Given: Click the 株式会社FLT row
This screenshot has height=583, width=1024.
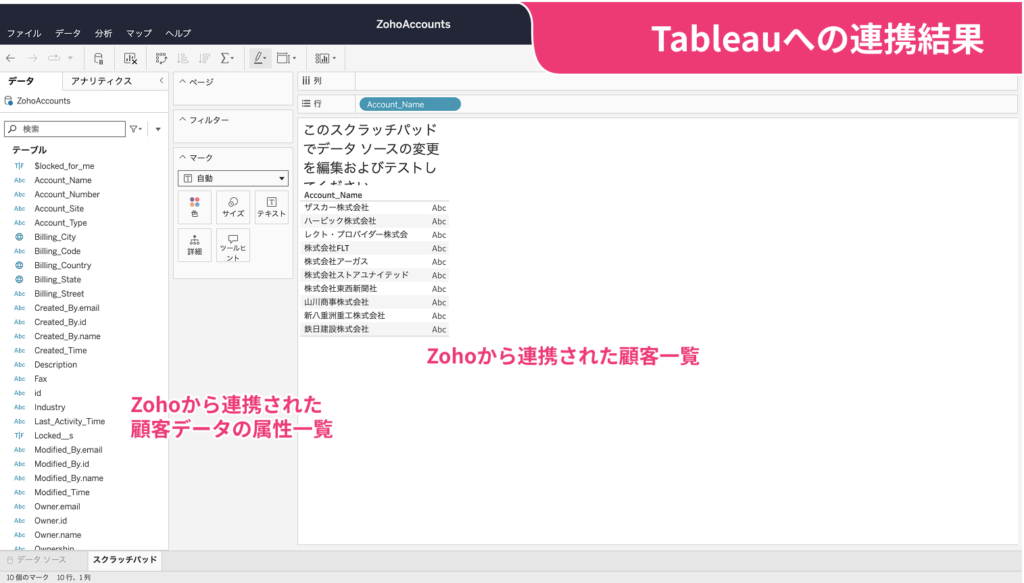Looking at the screenshot, I should point(374,248).
